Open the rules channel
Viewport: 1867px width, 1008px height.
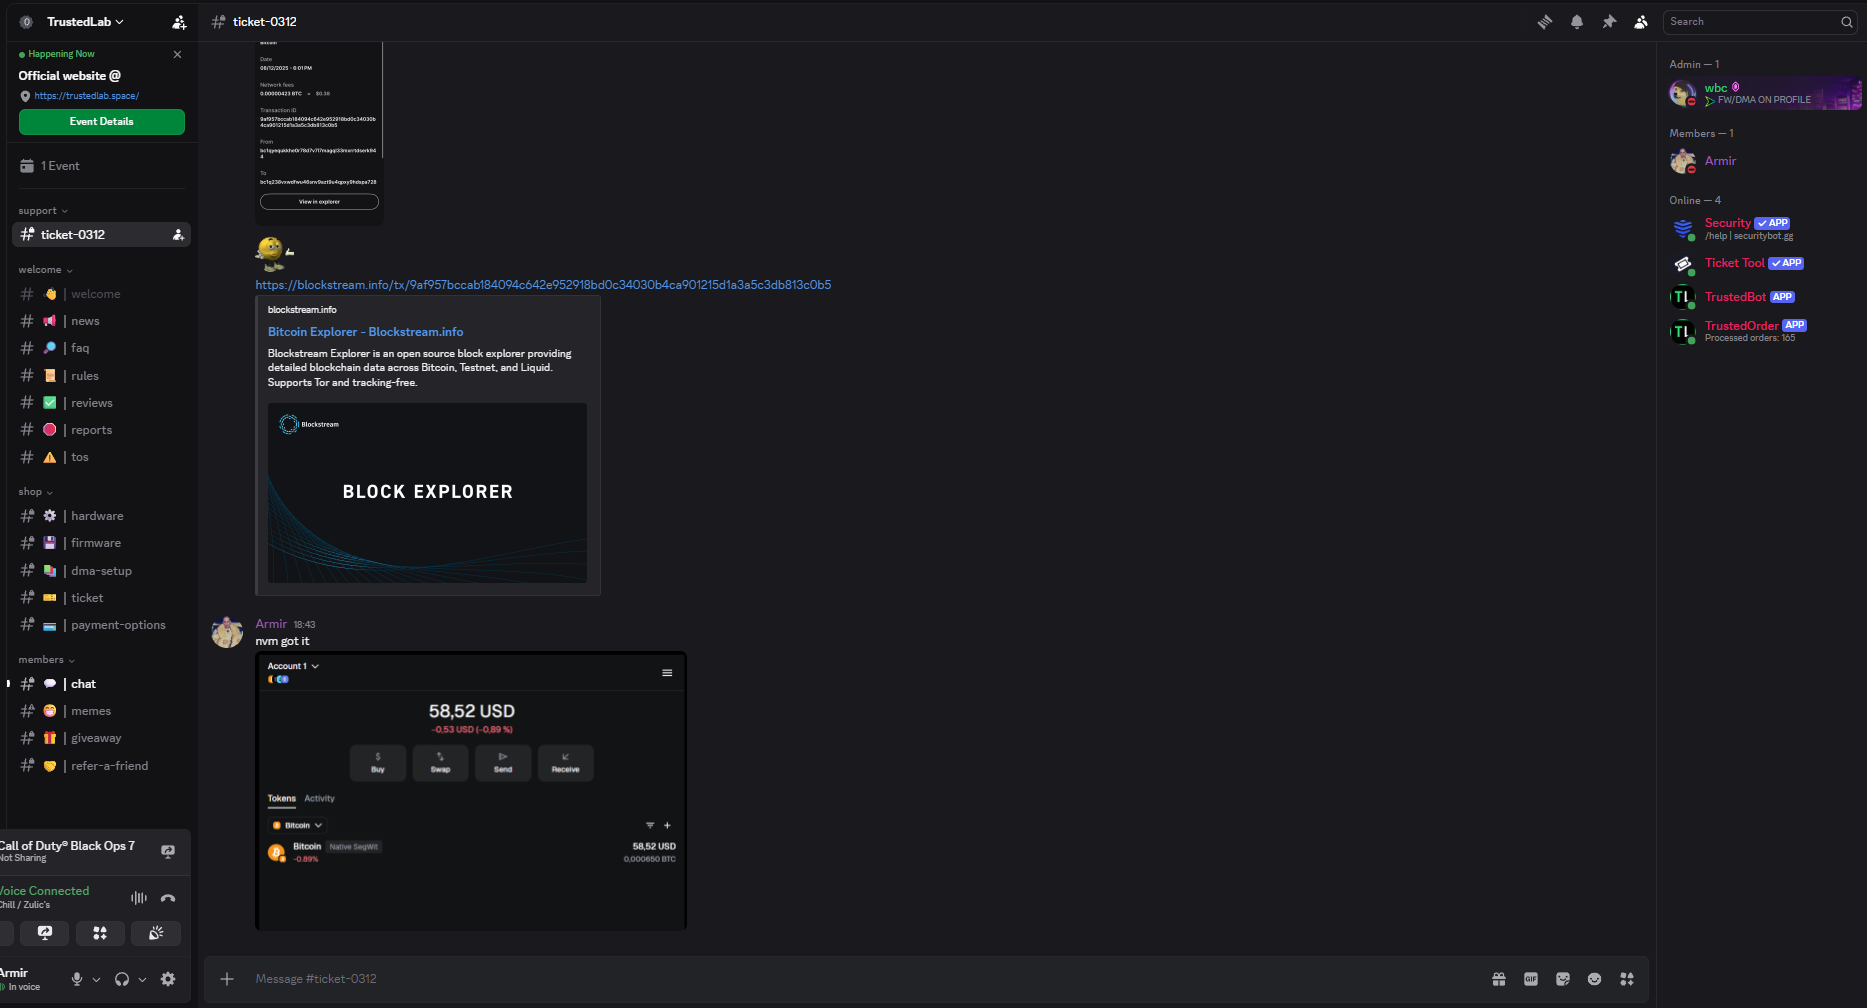[102, 376]
